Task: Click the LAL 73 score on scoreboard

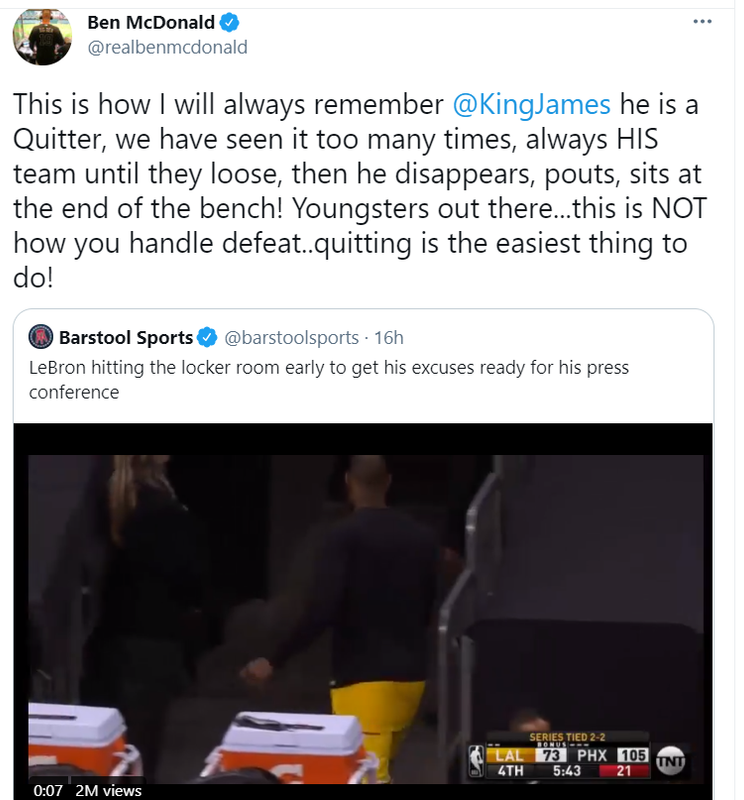Action: (527, 755)
